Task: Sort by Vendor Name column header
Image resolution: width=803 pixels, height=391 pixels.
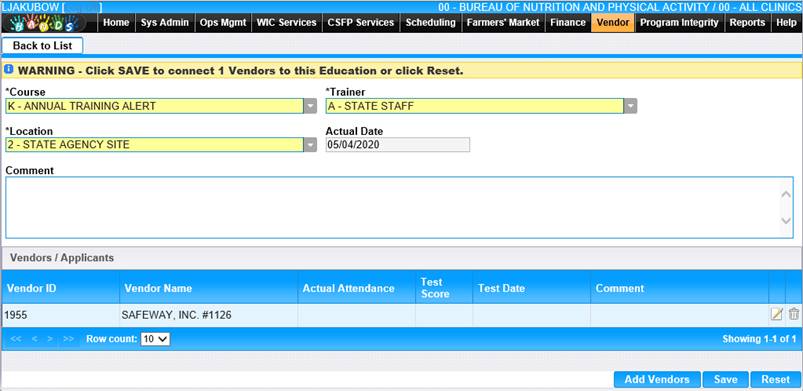Action: tap(208, 288)
